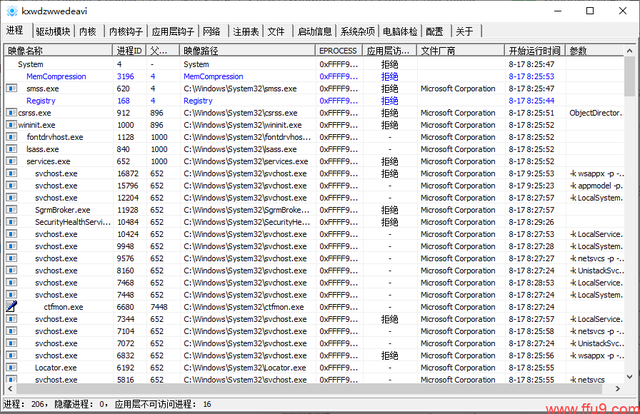640x414 pixels.
Task: Click the services.exe process icon
Action: 12,161
